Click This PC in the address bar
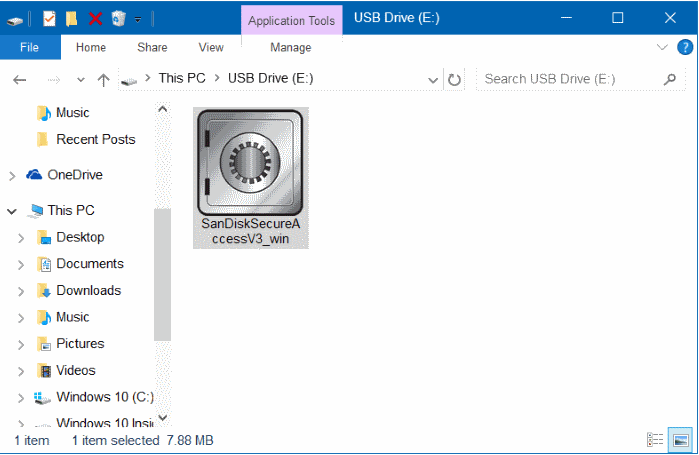The width and height of the screenshot is (699, 455). pos(182,78)
